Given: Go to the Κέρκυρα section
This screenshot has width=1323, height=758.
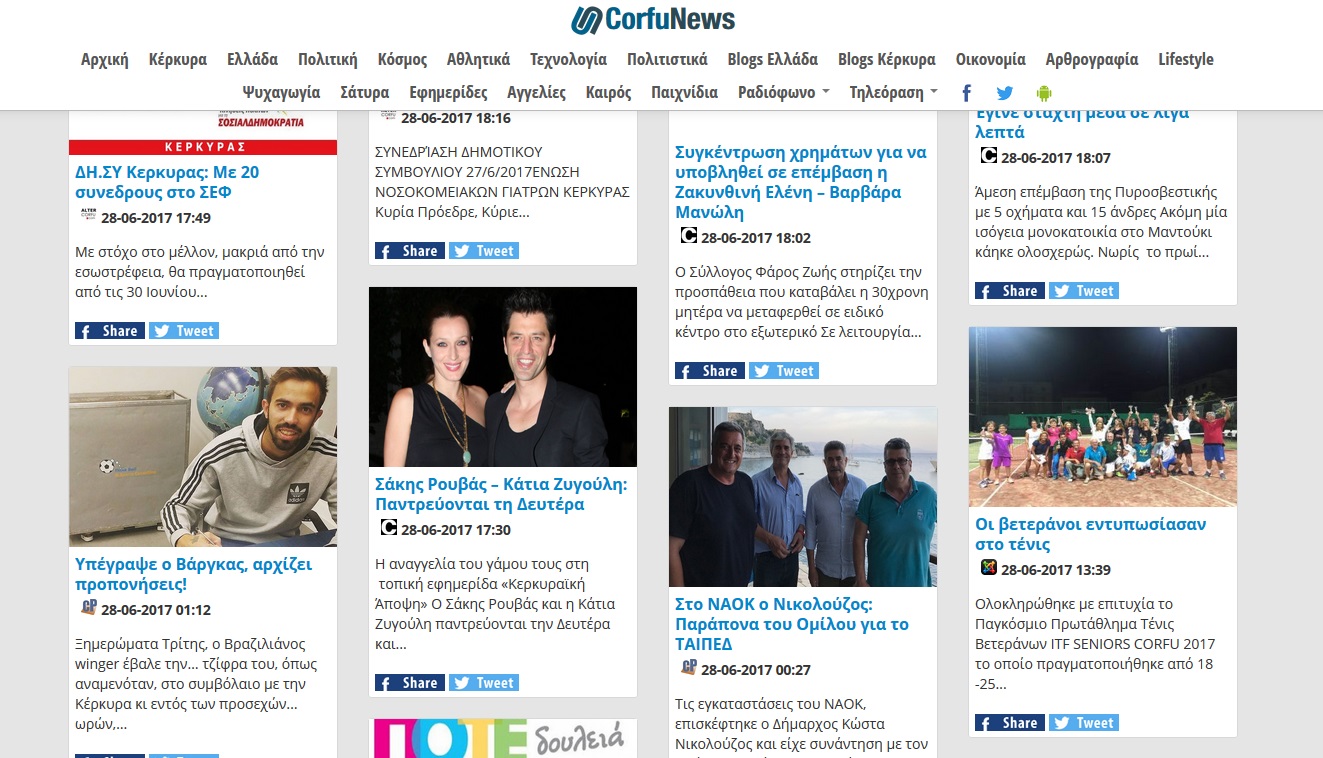Looking at the screenshot, I should (x=178, y=59).
